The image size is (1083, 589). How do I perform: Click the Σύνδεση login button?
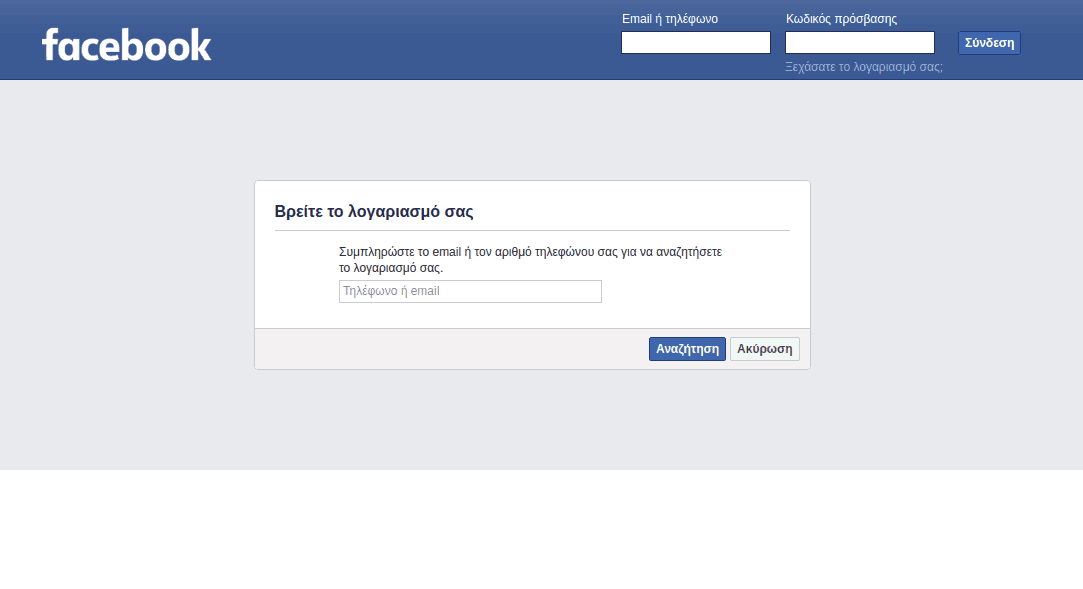coord(989,43)
